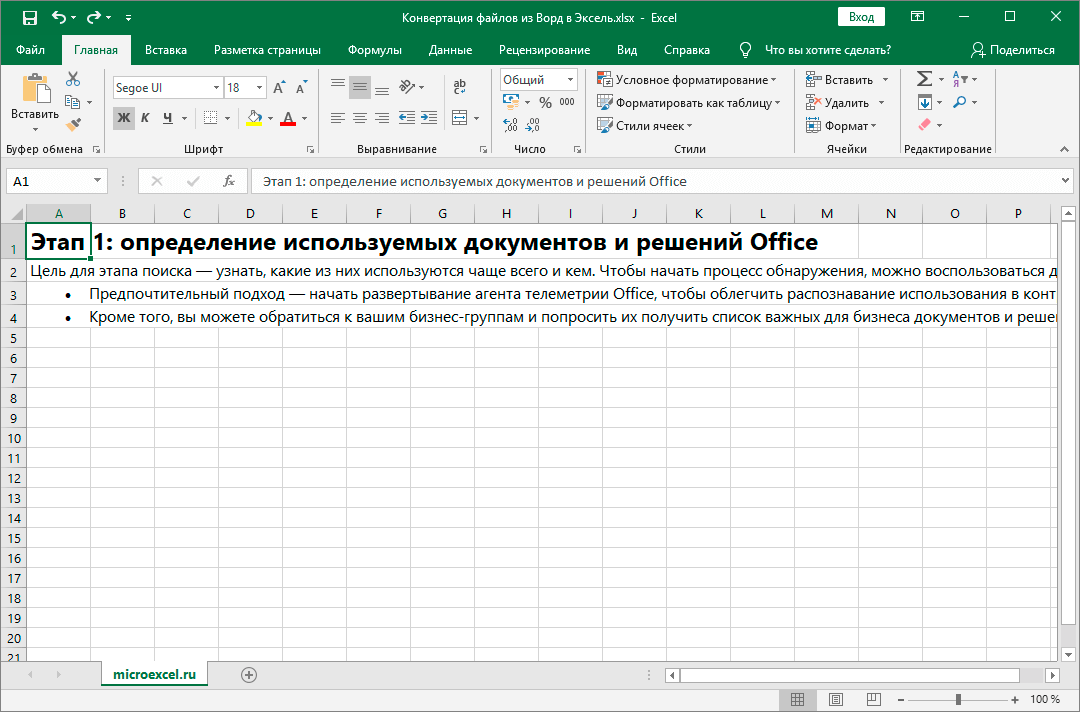Viewport: 1080px width, 712px height.
Task: Merge and center selected cells
Action: (x=459, y=118)
